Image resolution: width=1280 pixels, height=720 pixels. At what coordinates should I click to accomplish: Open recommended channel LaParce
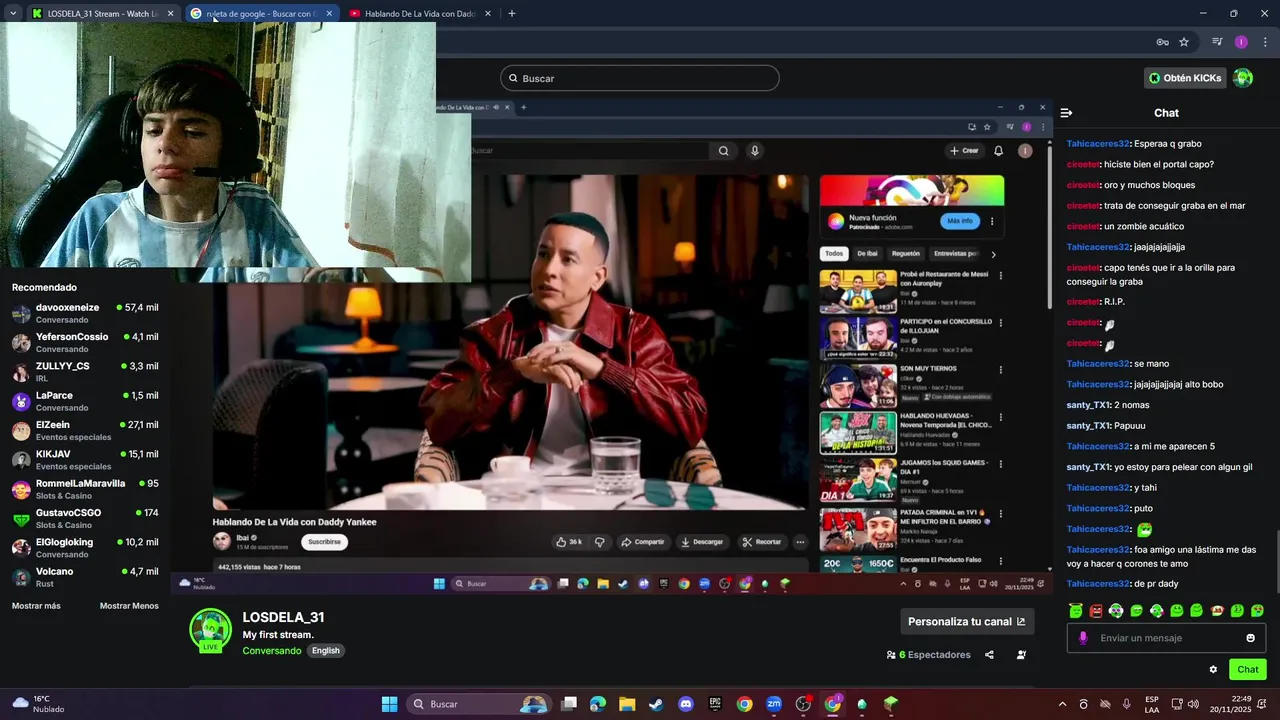(x=85, y=401)
